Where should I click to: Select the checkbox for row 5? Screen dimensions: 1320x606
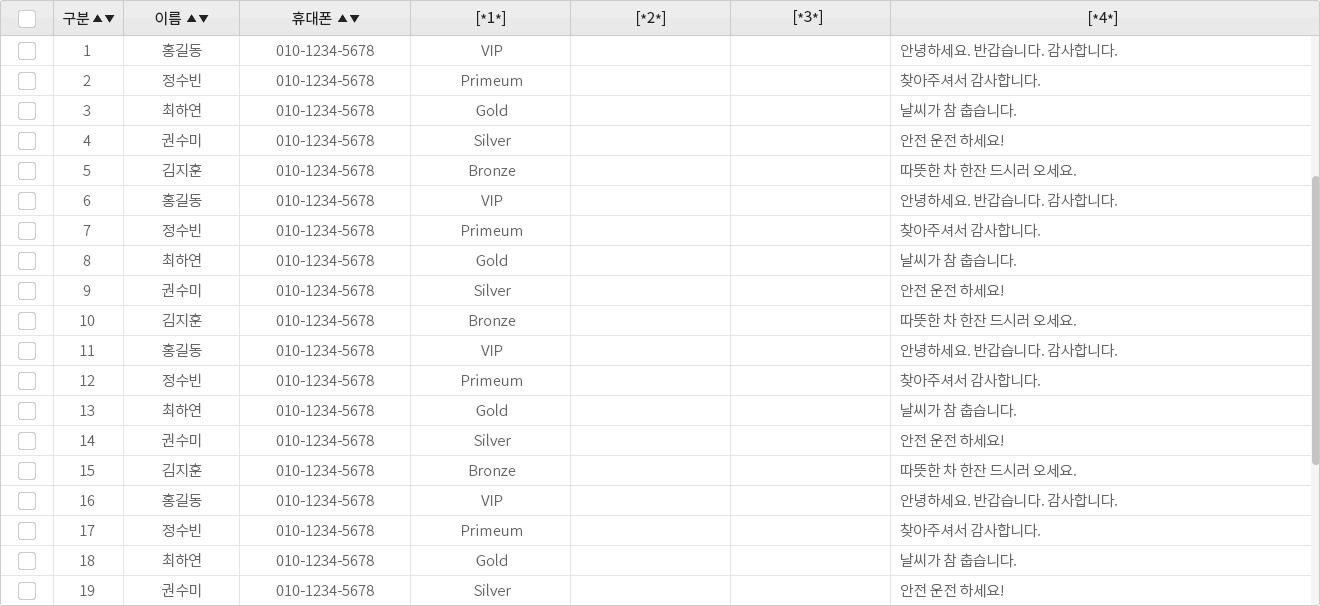[27, 170]
